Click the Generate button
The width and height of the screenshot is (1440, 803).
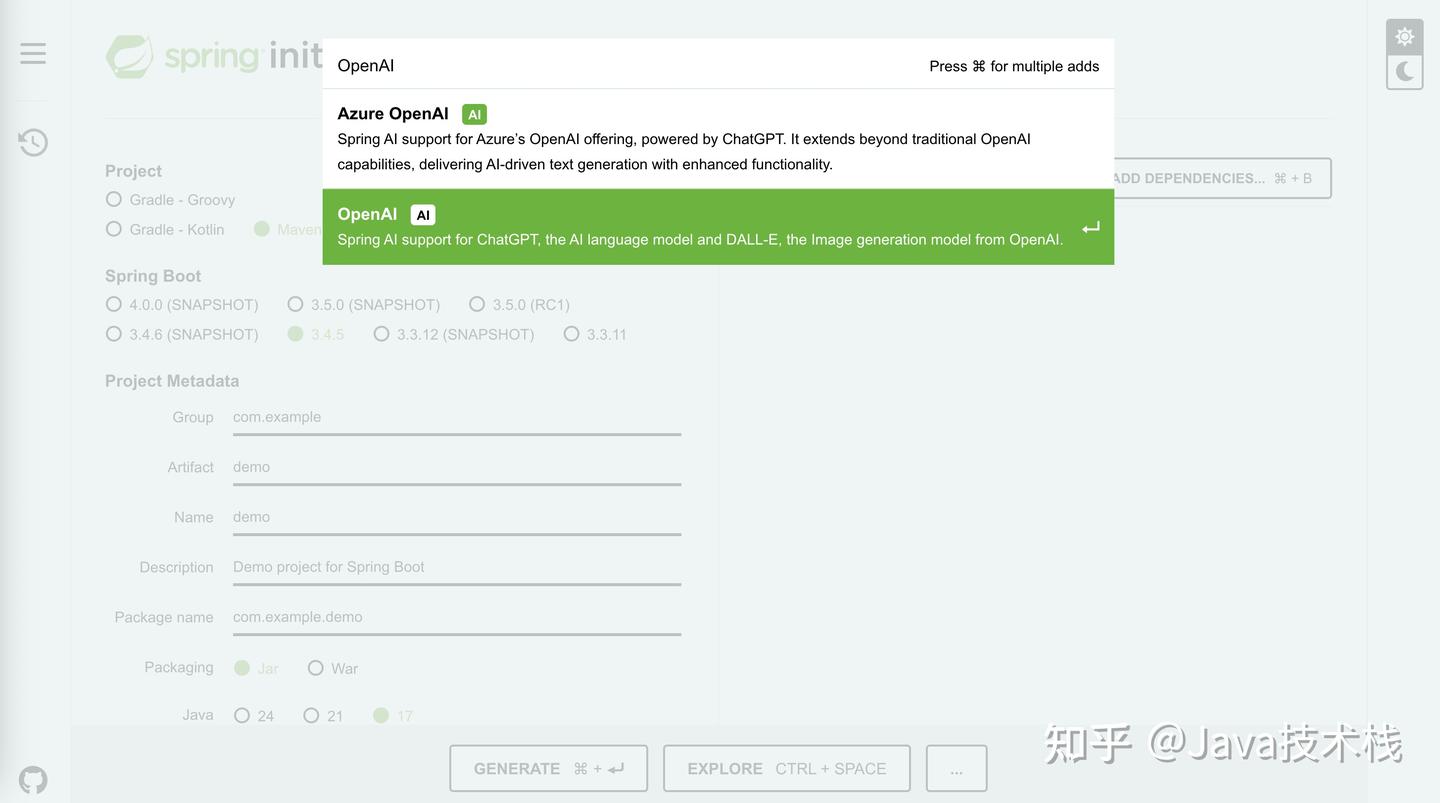[548, 768]
